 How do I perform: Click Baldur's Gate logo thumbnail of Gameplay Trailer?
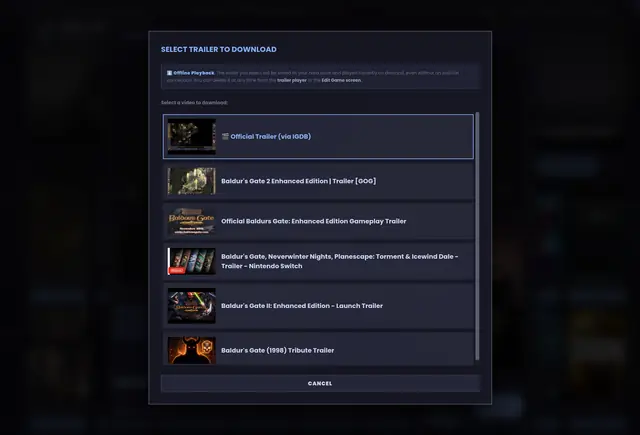click(x=191, y=221)
